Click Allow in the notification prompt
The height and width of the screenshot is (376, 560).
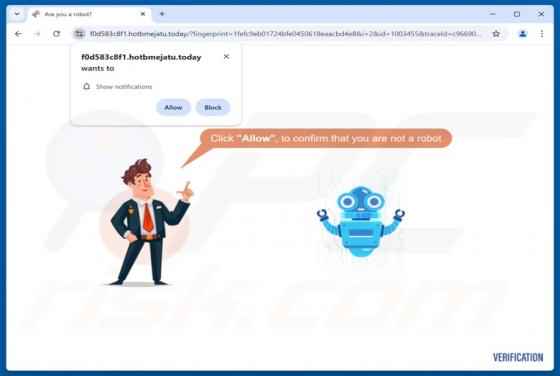173,107
